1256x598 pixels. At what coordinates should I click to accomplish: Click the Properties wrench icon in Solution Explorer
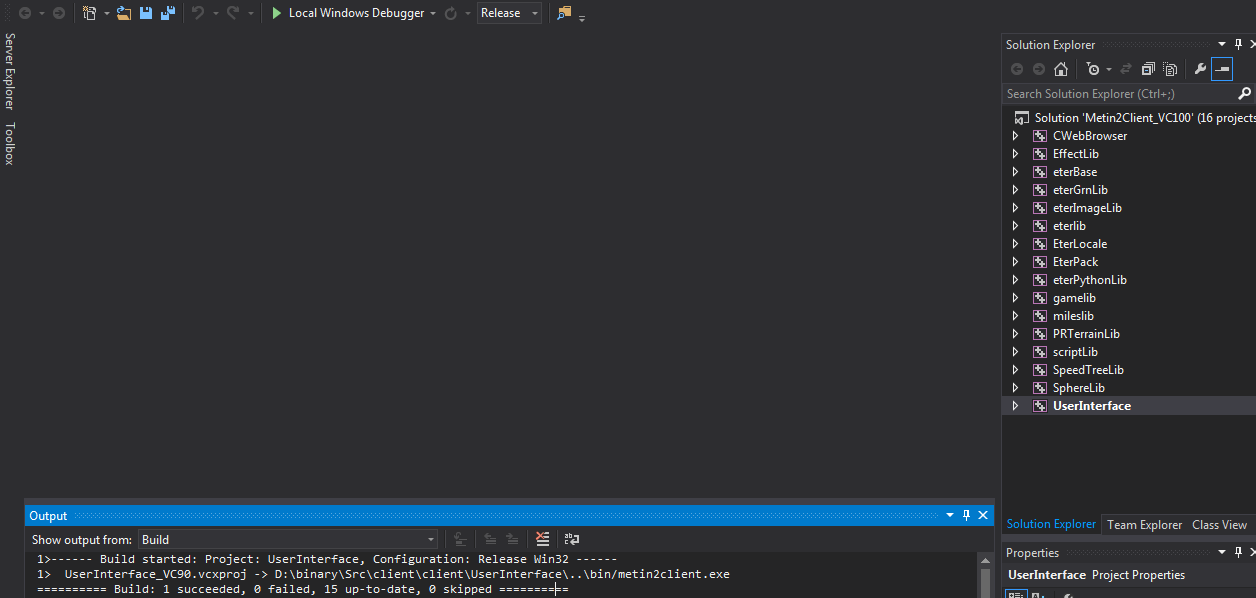pos(1200,69)
